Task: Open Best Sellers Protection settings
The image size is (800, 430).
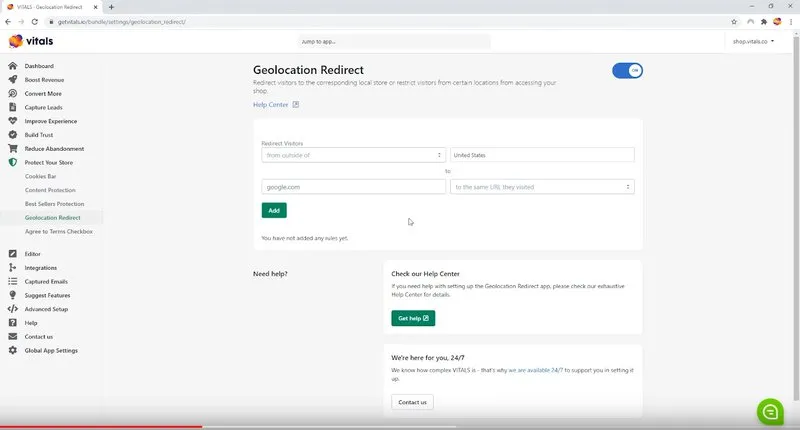Action: [x=54, y=204]
